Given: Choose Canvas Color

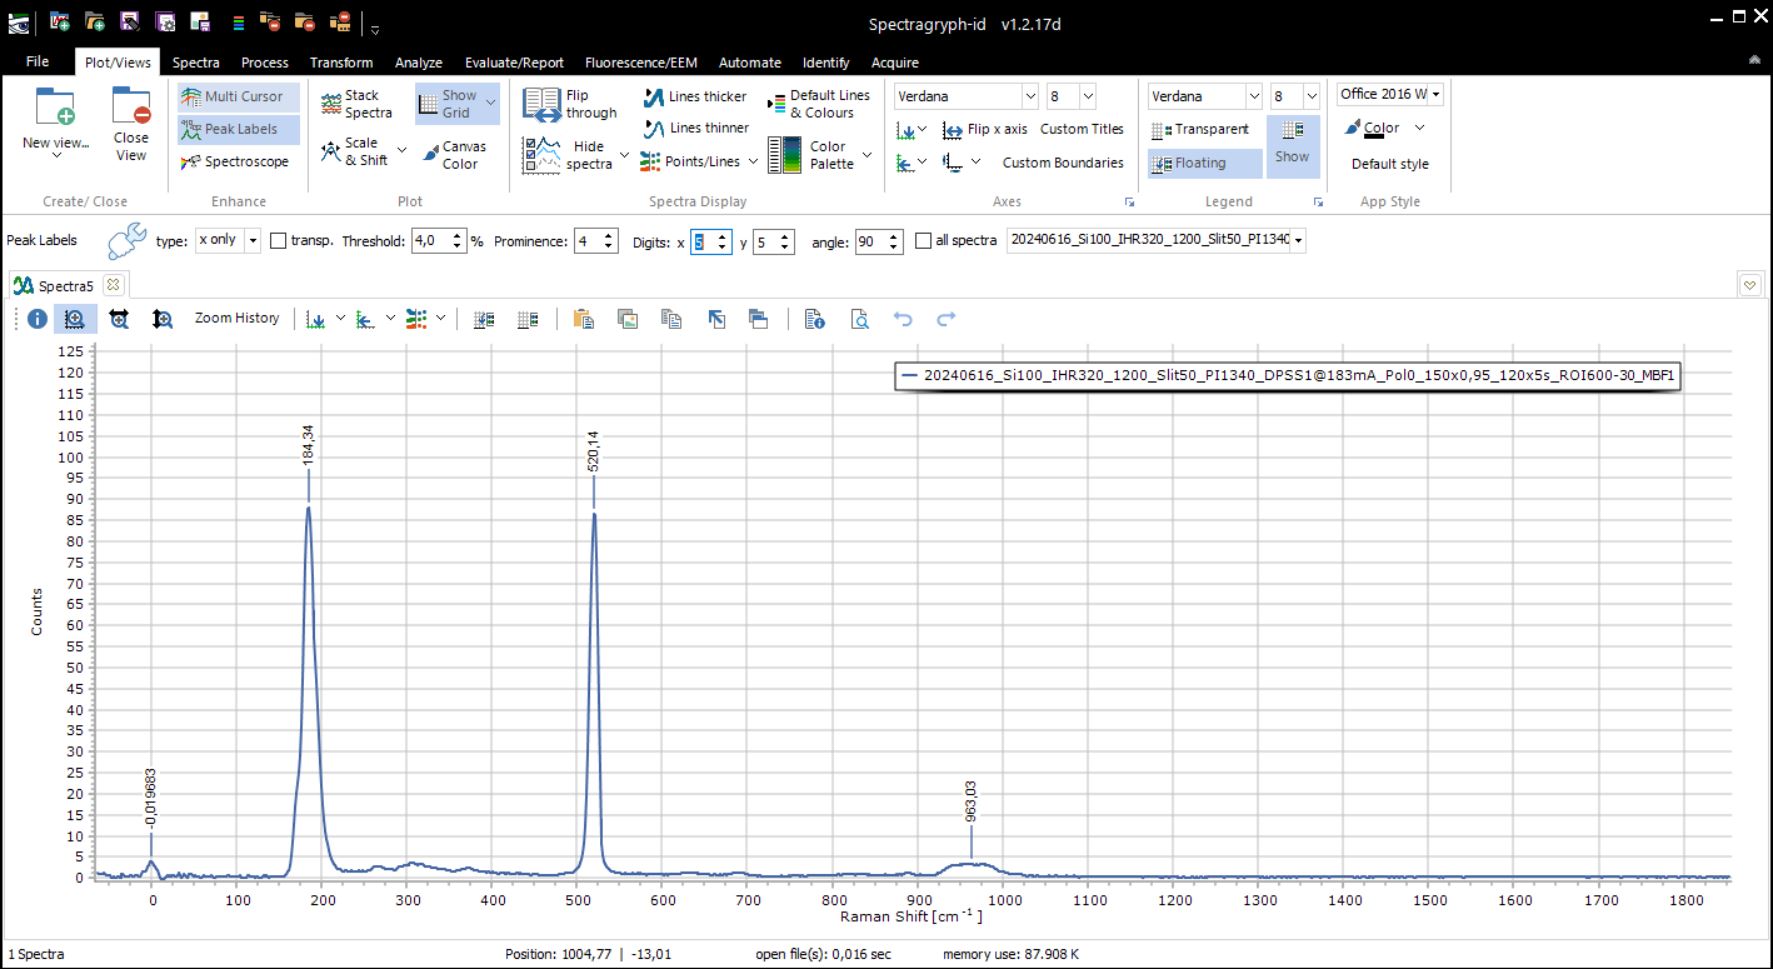Looking at the screenshot, I should point(455,155).
